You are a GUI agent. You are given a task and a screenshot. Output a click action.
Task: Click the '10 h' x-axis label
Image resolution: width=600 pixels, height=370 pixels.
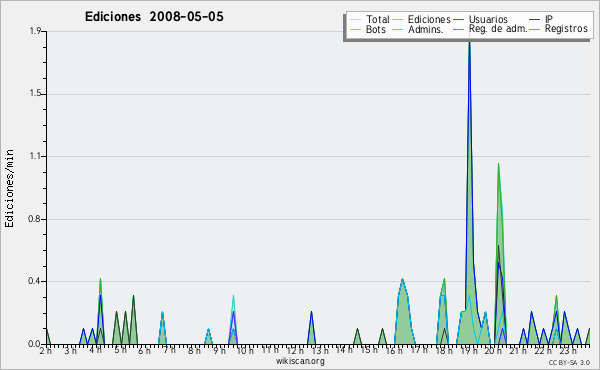tap(245, 350)
